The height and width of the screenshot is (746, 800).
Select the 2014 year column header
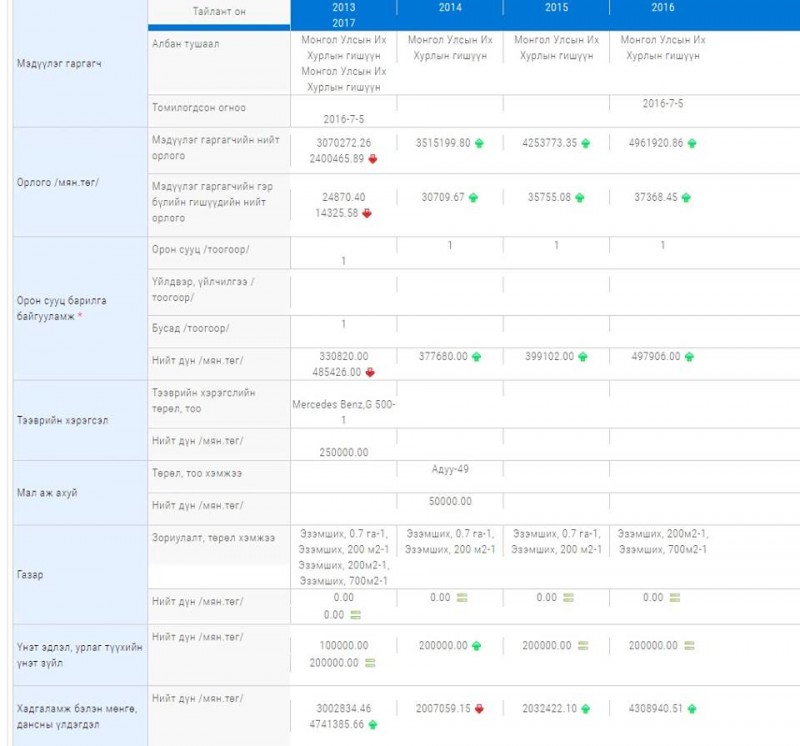point(450,8)
